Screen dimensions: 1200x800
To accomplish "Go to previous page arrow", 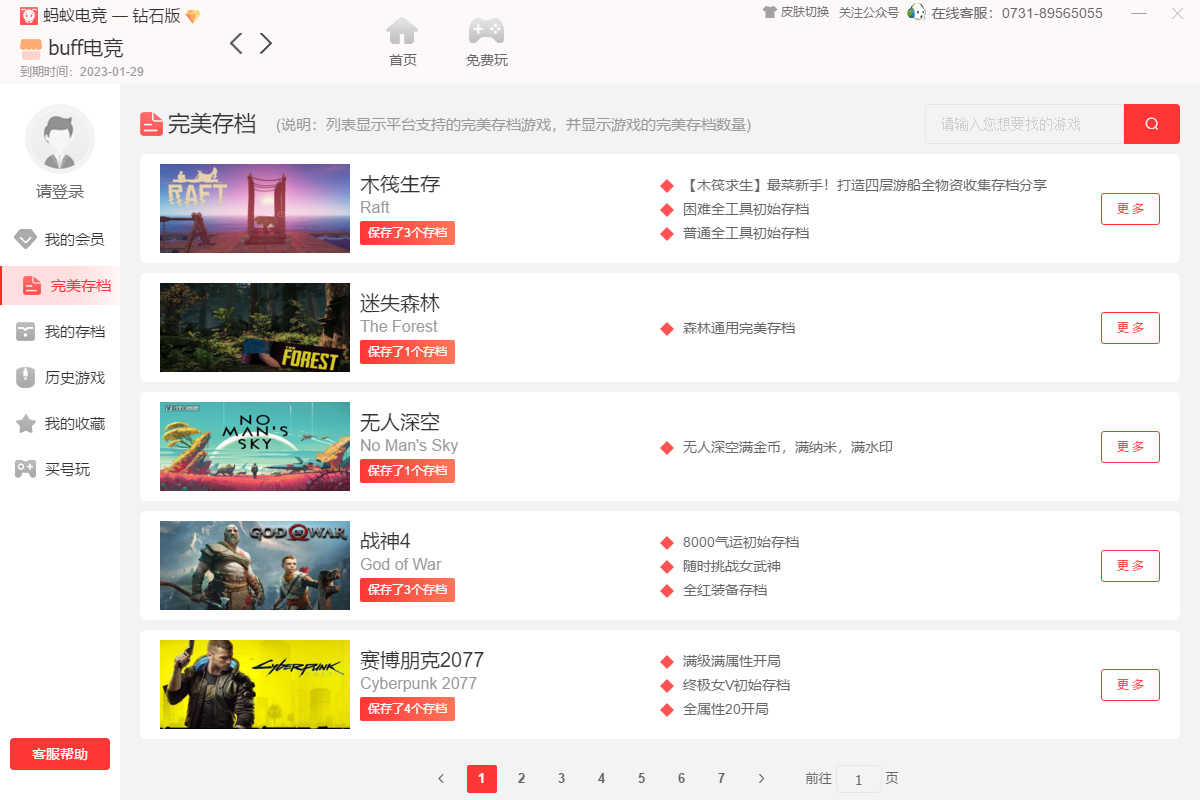I will pos(441,779).
